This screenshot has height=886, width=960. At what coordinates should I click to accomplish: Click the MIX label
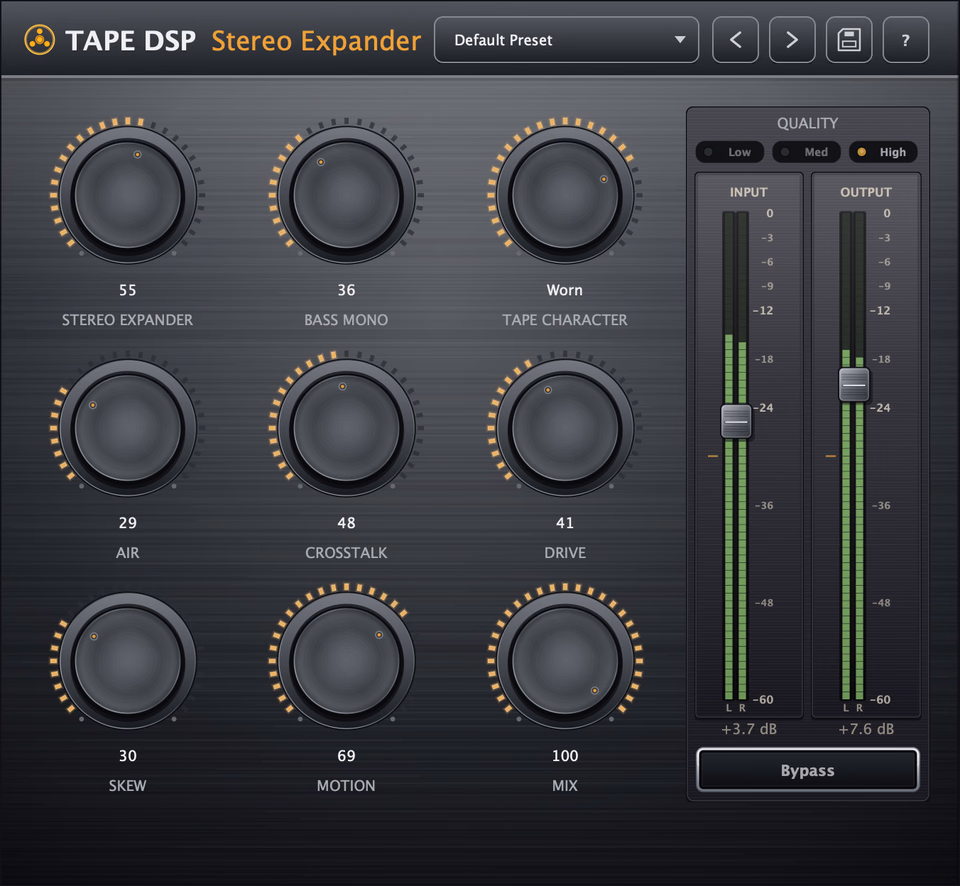[x=564, y=786]
